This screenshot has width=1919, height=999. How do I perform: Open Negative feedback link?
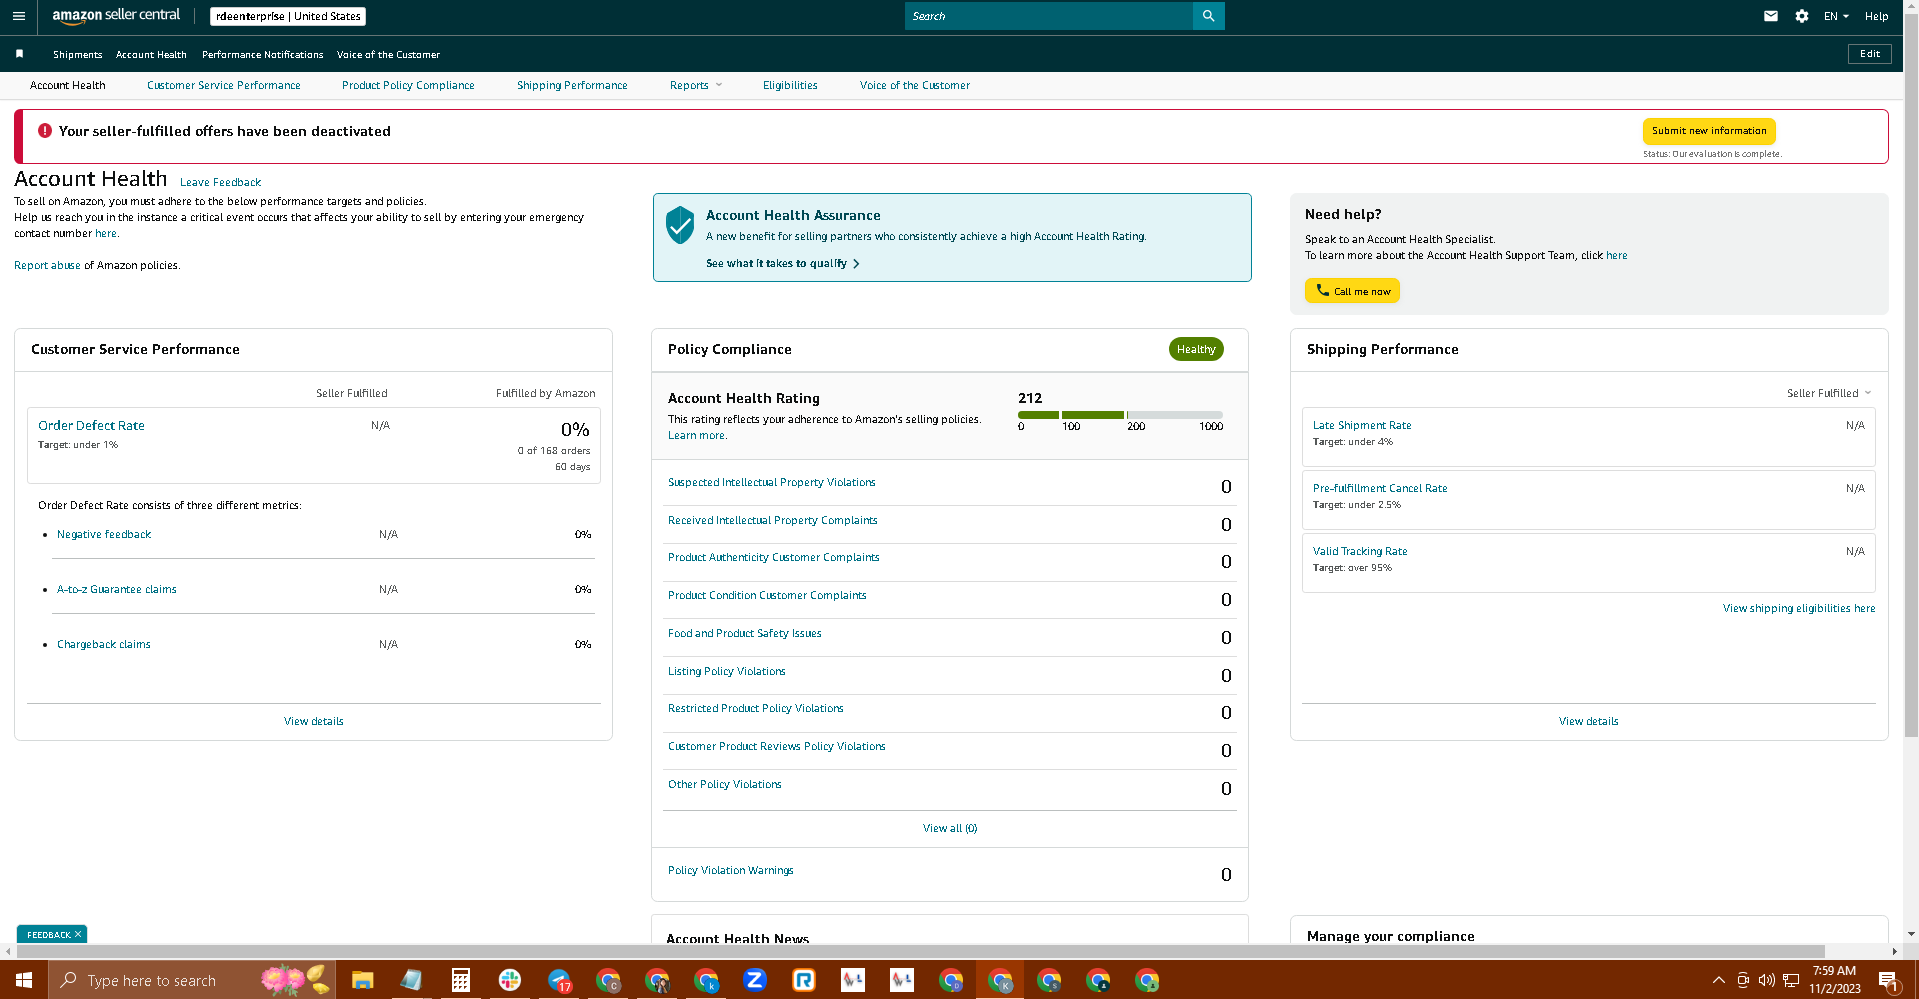pos(104,535)
